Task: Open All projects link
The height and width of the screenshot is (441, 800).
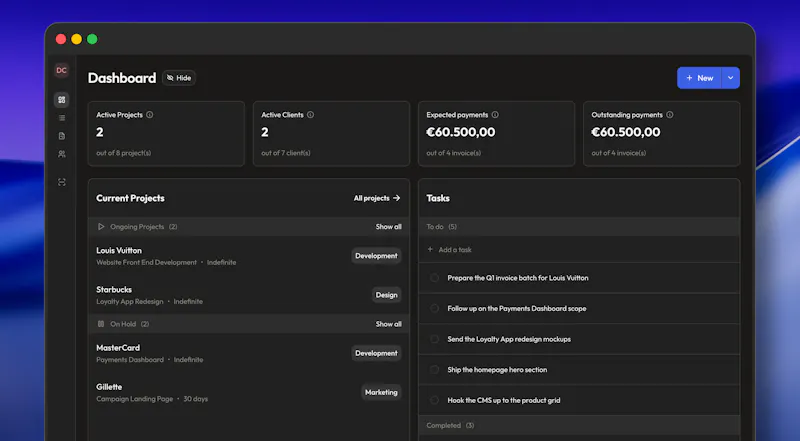Action: click(x=377, y=198)
